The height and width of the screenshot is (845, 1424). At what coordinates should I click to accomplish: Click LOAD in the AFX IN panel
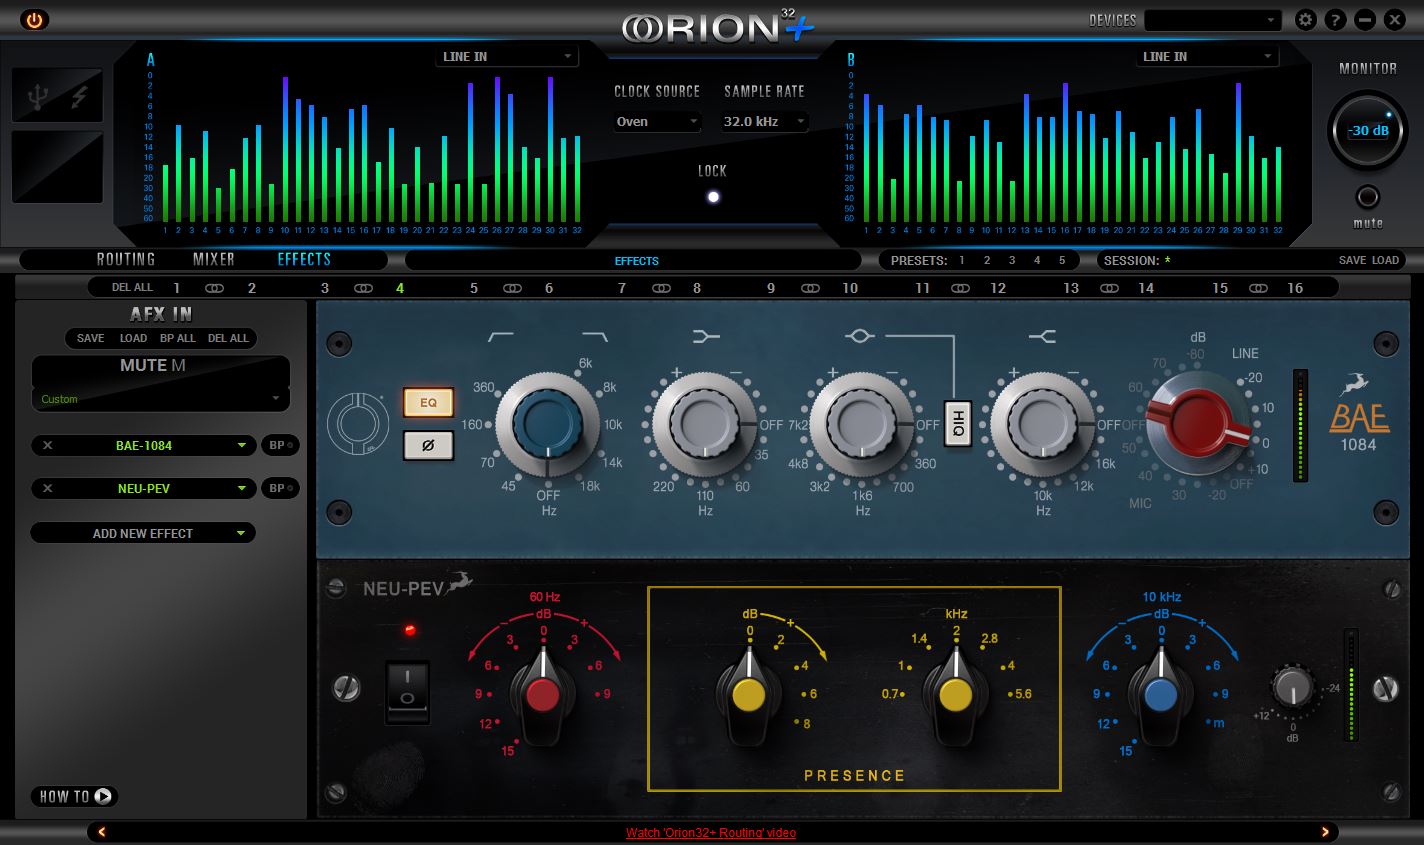134,338
